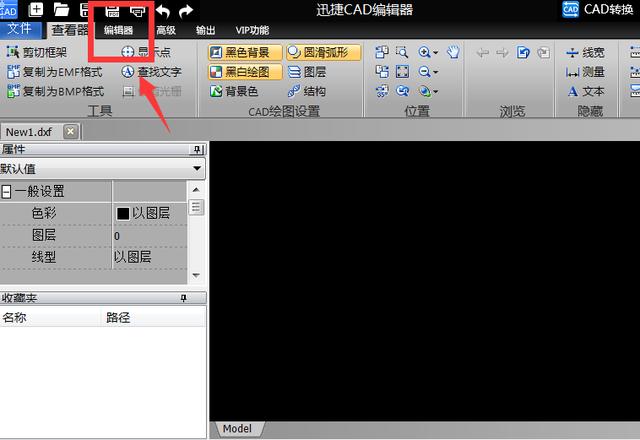
Task: Click the zoom out magnifier icon
Action: [x=424, y=72]
